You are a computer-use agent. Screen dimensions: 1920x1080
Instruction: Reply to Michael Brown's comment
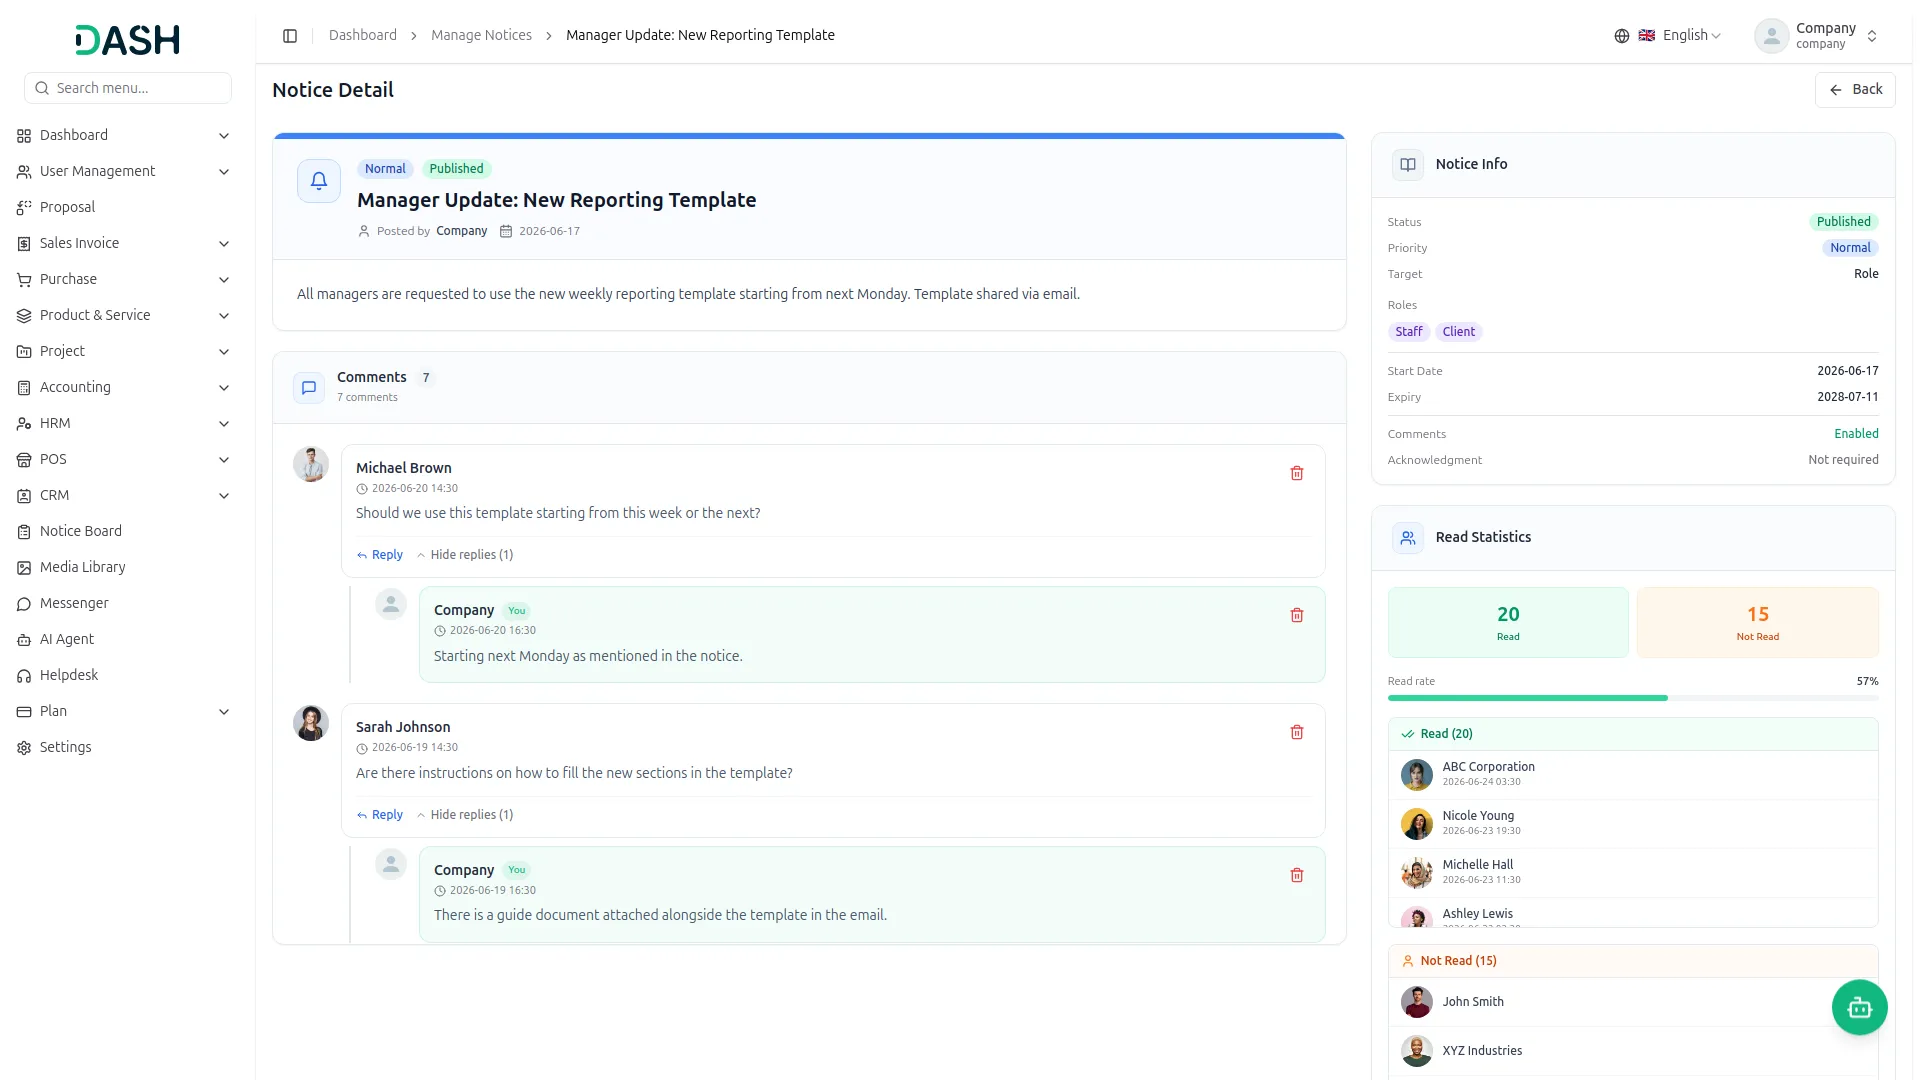click(x=380, y=555)
